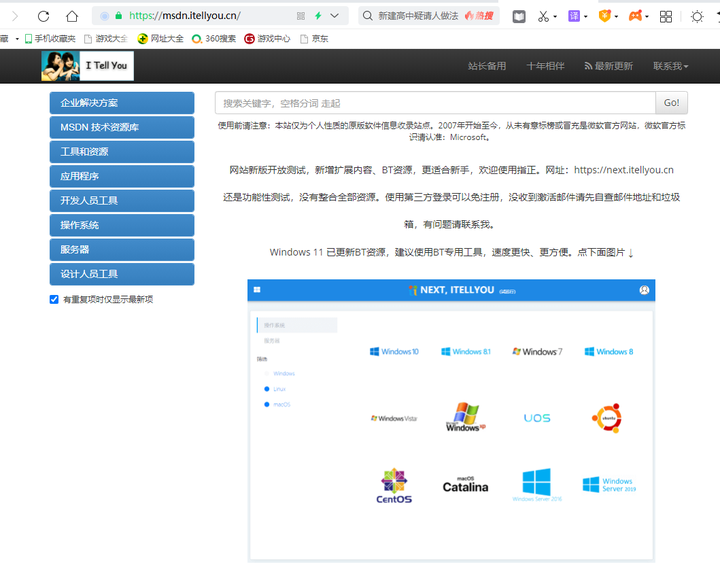Click the scissors screenshot tool icon

point(543,17)
